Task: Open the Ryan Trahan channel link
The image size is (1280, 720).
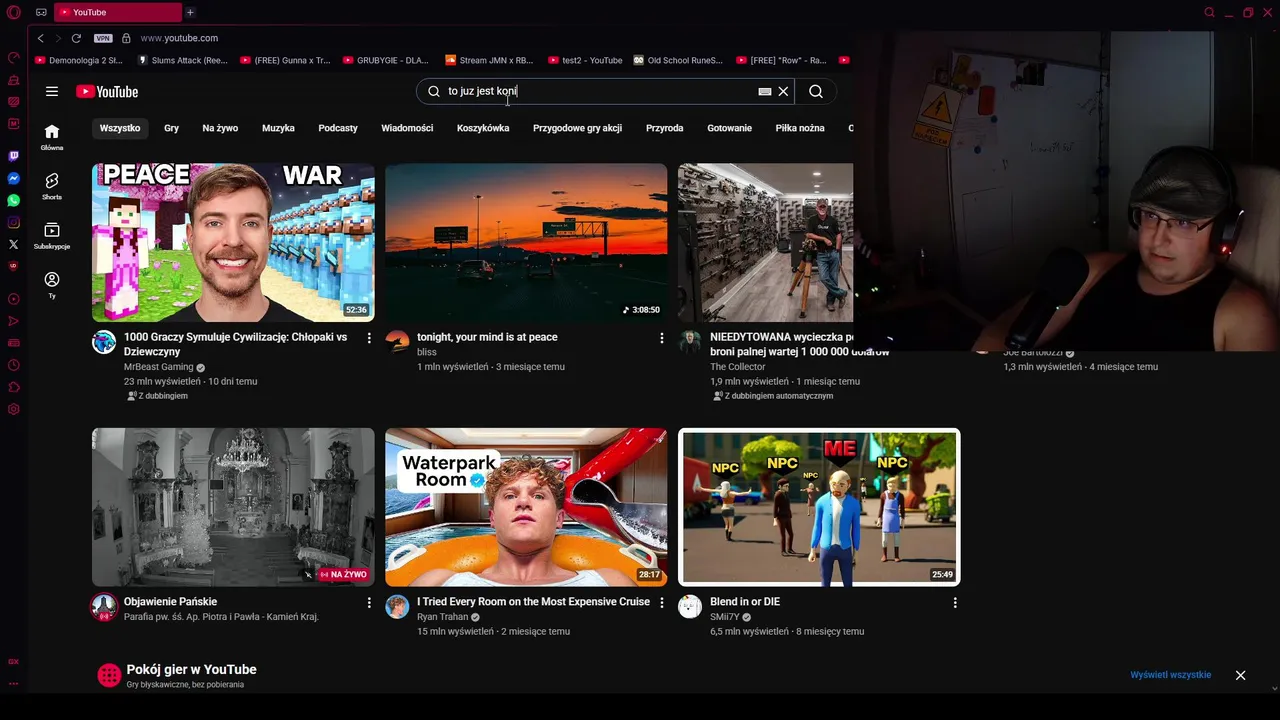Action: [x=442, y=617]
